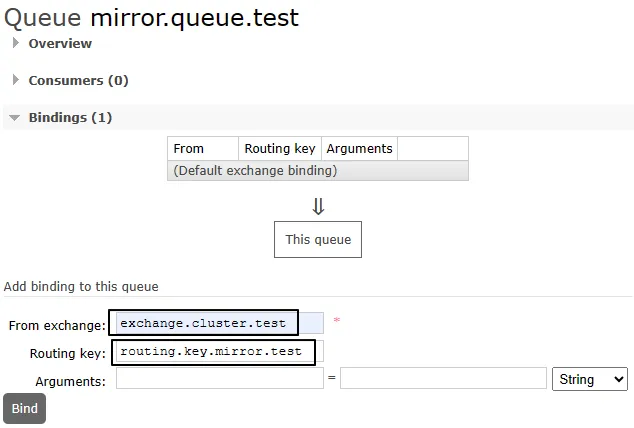
Task: Click the Arguments column header in the table
Action: (x=359, y=148)
